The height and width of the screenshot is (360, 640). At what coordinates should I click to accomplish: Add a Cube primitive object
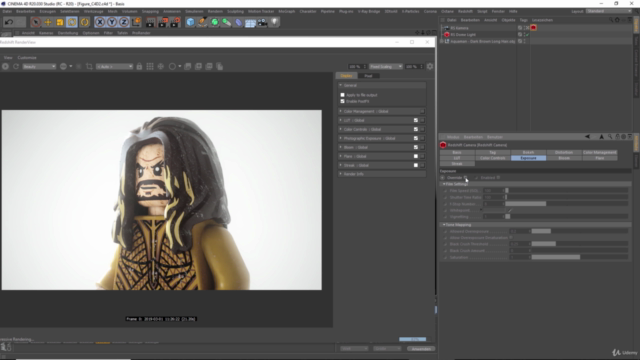(191, 22)
